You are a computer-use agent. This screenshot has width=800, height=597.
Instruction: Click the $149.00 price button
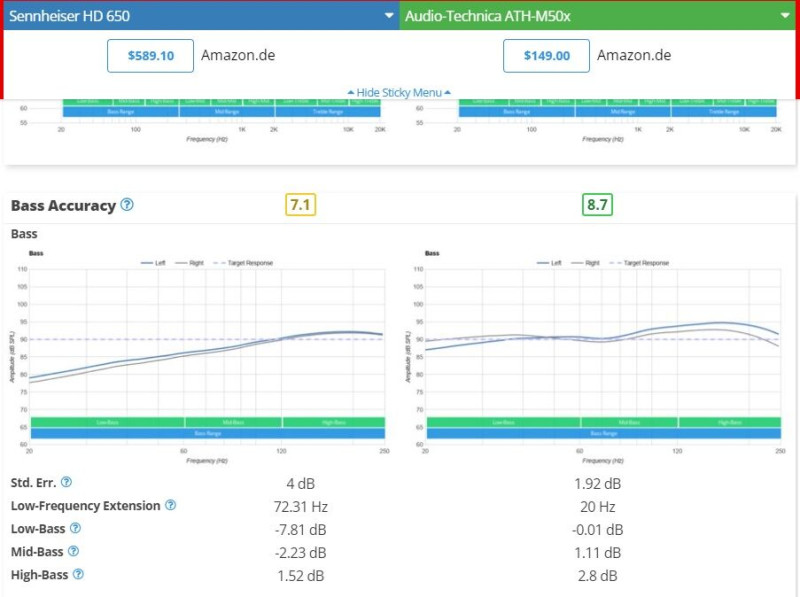point(546,56)
